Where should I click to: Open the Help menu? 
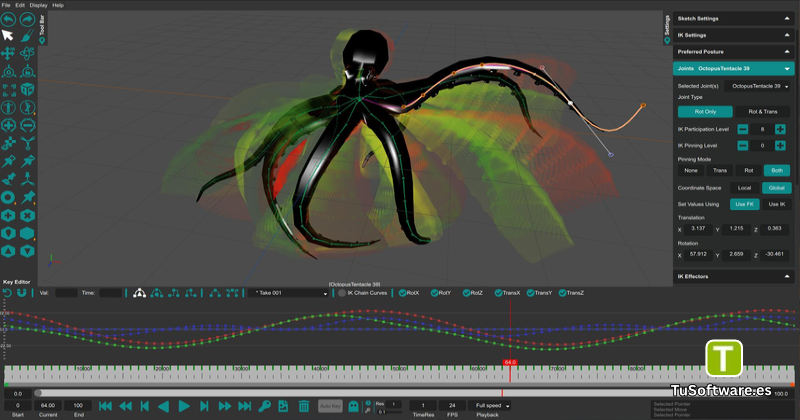(x=58, y=5)
